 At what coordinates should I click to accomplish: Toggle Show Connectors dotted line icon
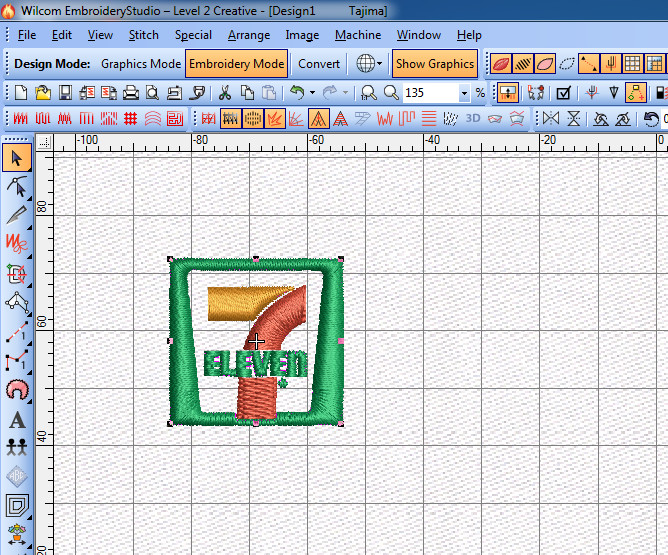[x=588, y=64]
